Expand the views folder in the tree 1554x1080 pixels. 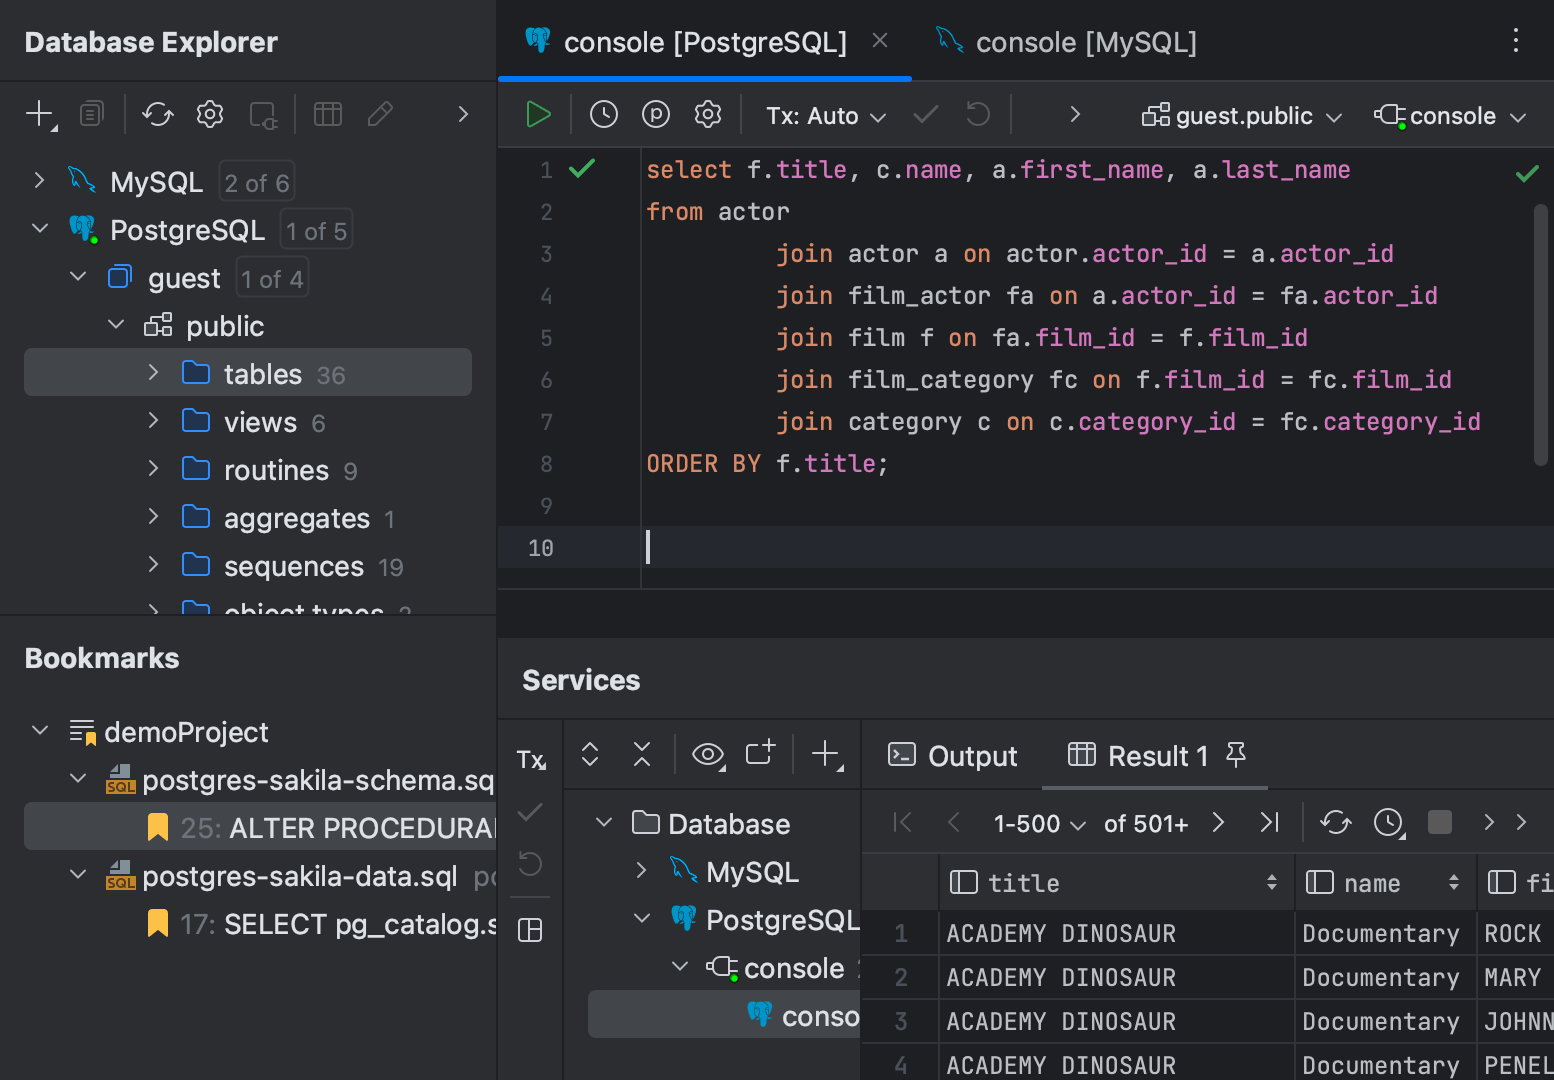153,421
